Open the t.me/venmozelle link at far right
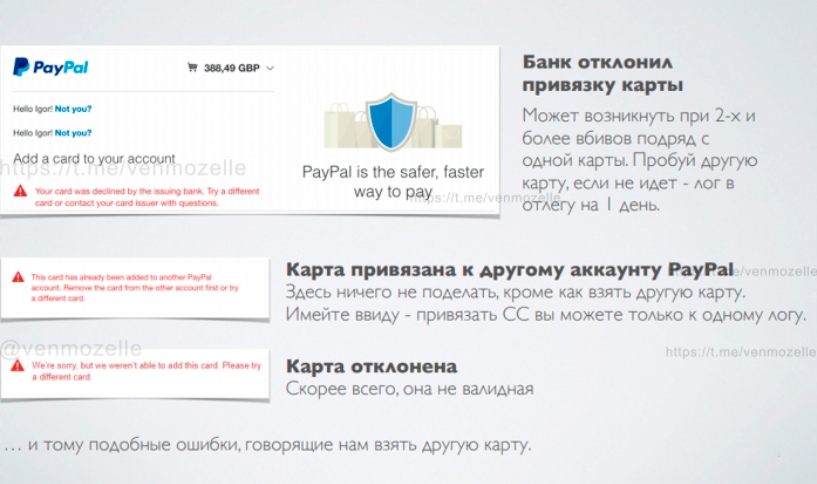Screen dimensions: 817x484 coord(738,352)
